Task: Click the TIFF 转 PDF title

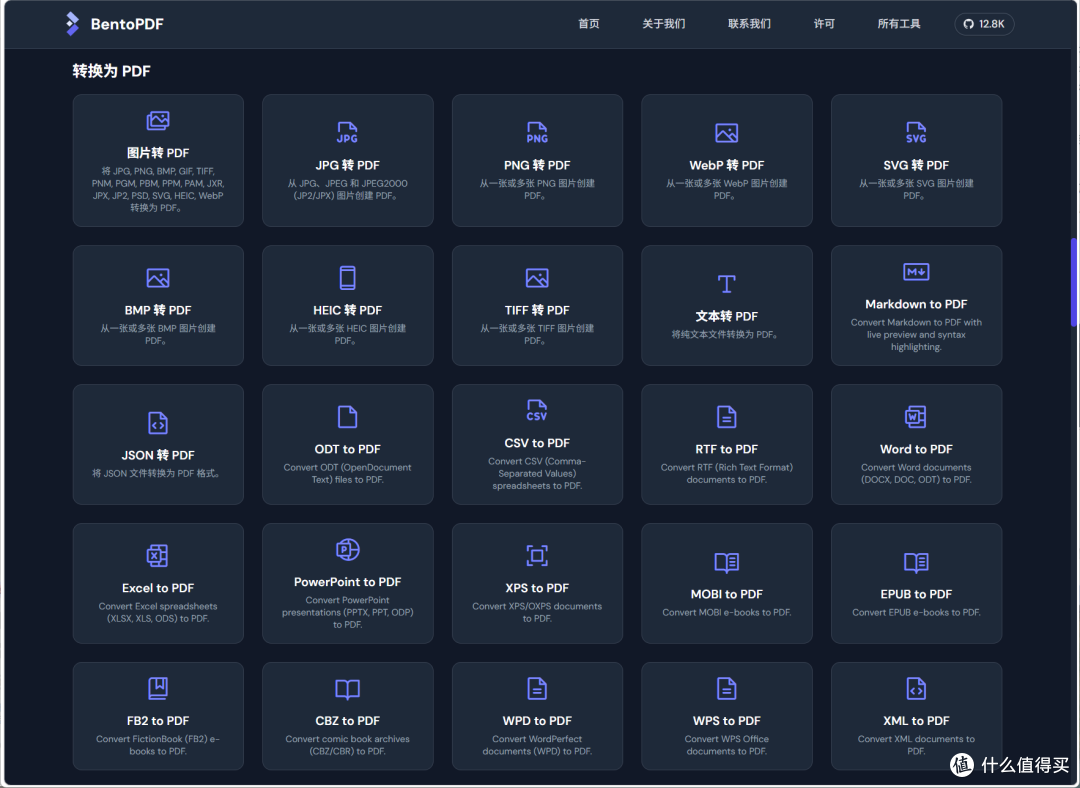Action: click(x=537, y=310)
